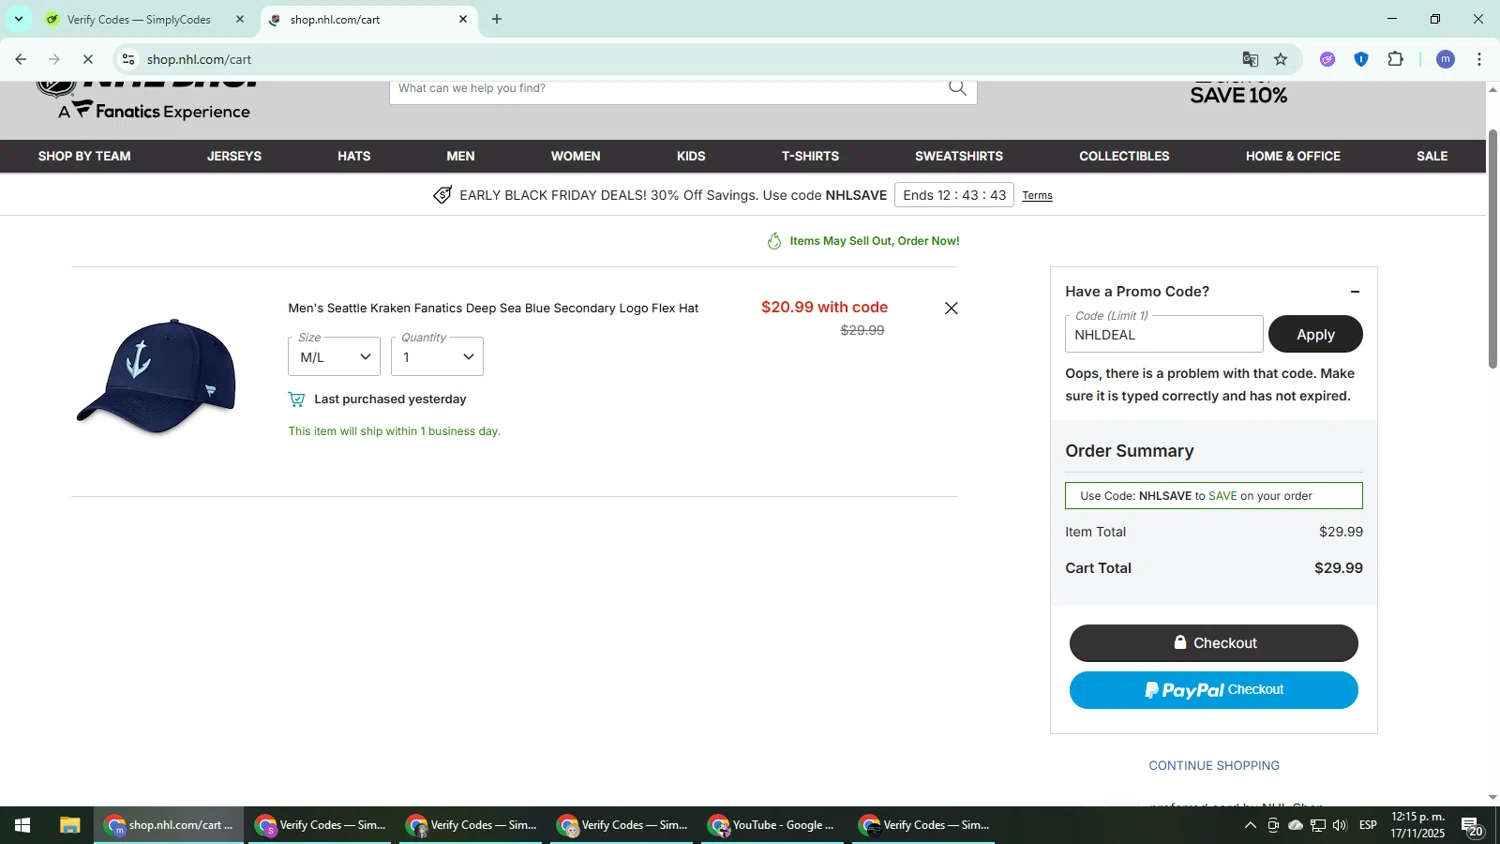1500x844 pixels.
Task: Open WOMEN menu
Action: tap(576, 156)
